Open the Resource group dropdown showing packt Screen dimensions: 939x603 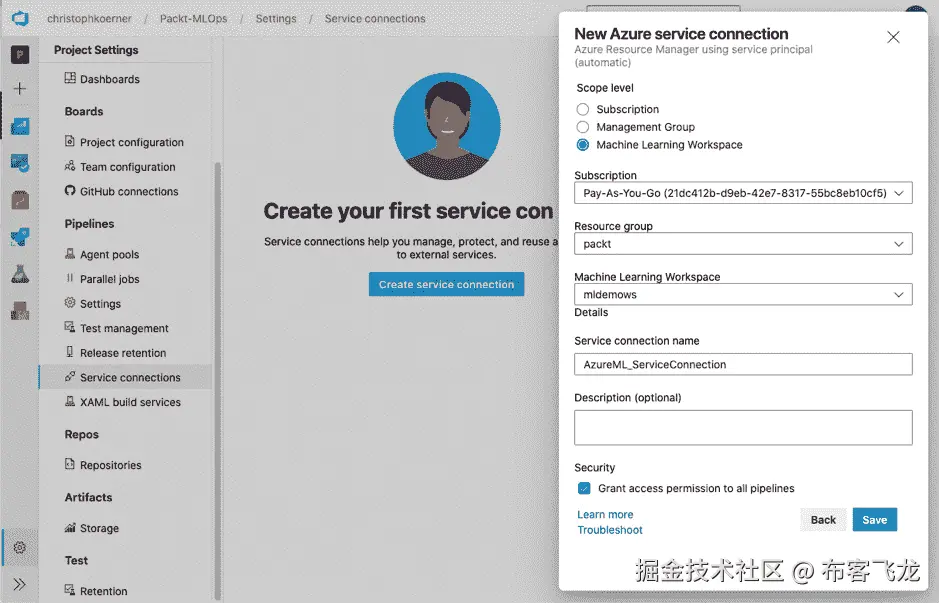click(742, 243)
